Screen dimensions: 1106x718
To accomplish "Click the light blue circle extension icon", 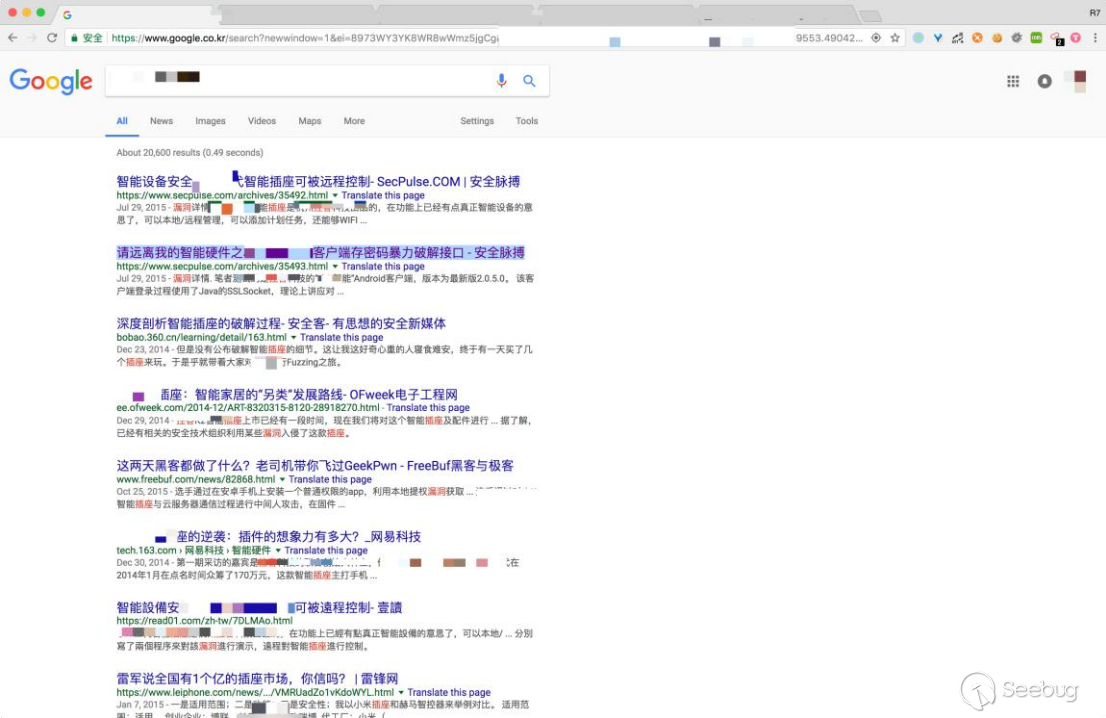I will tap(918, 38).
